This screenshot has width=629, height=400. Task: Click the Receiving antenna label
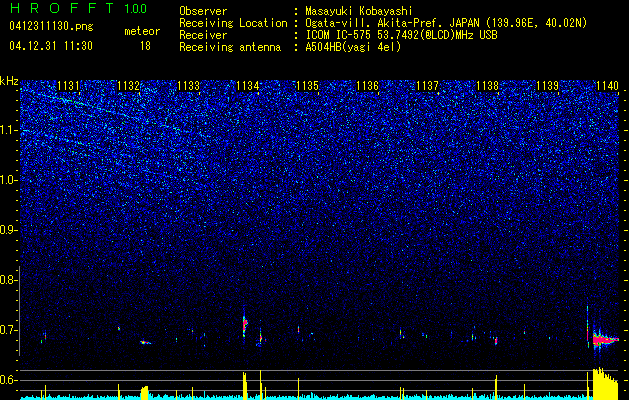[230, 47]
